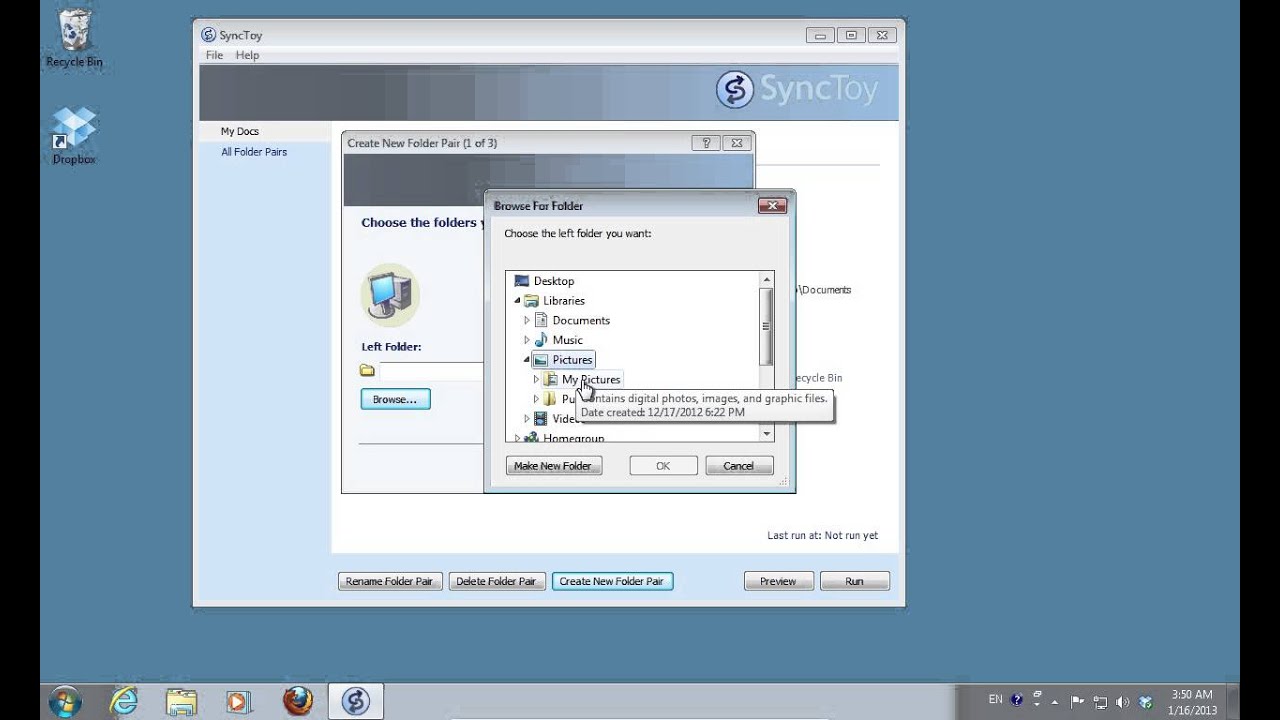The image size is (1280, 720).
Task: Launch Internet Explorer from taskbar
Action: click(124, 701)
